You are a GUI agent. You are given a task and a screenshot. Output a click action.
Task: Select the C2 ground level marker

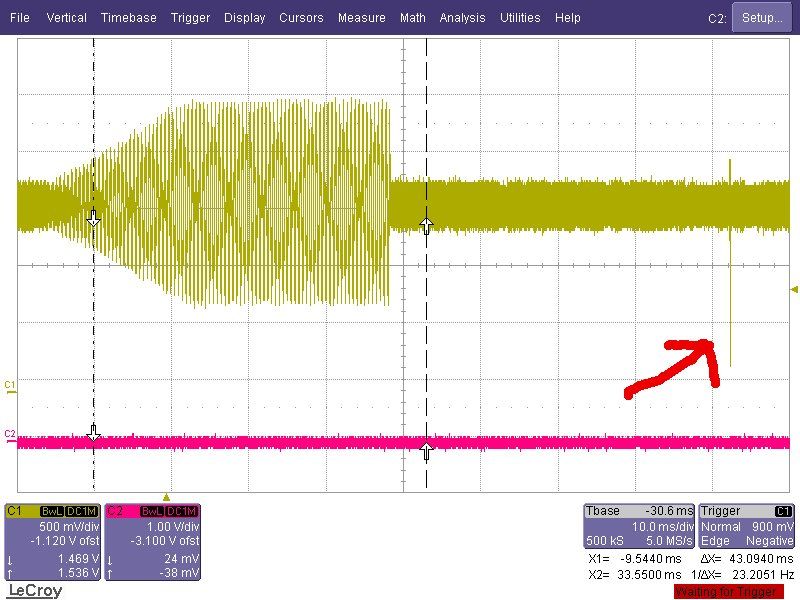tap(10, 436)
